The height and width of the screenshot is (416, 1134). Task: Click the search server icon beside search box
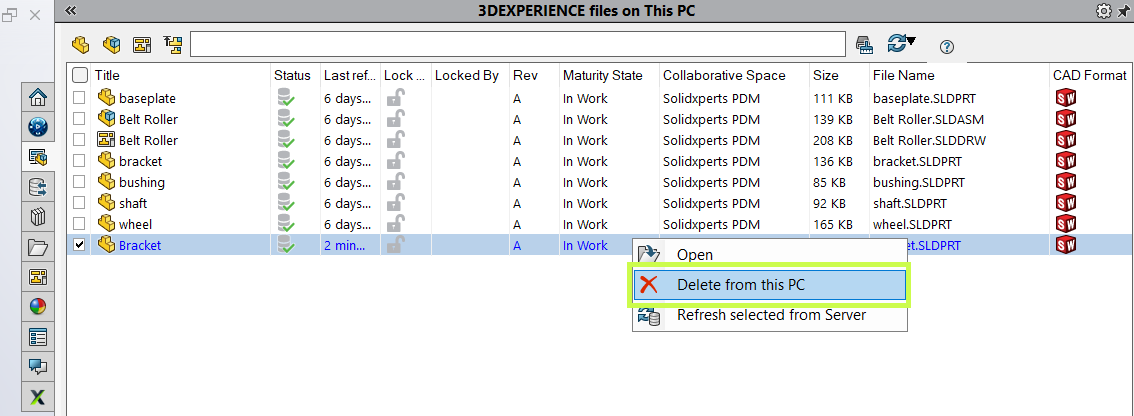865,44
